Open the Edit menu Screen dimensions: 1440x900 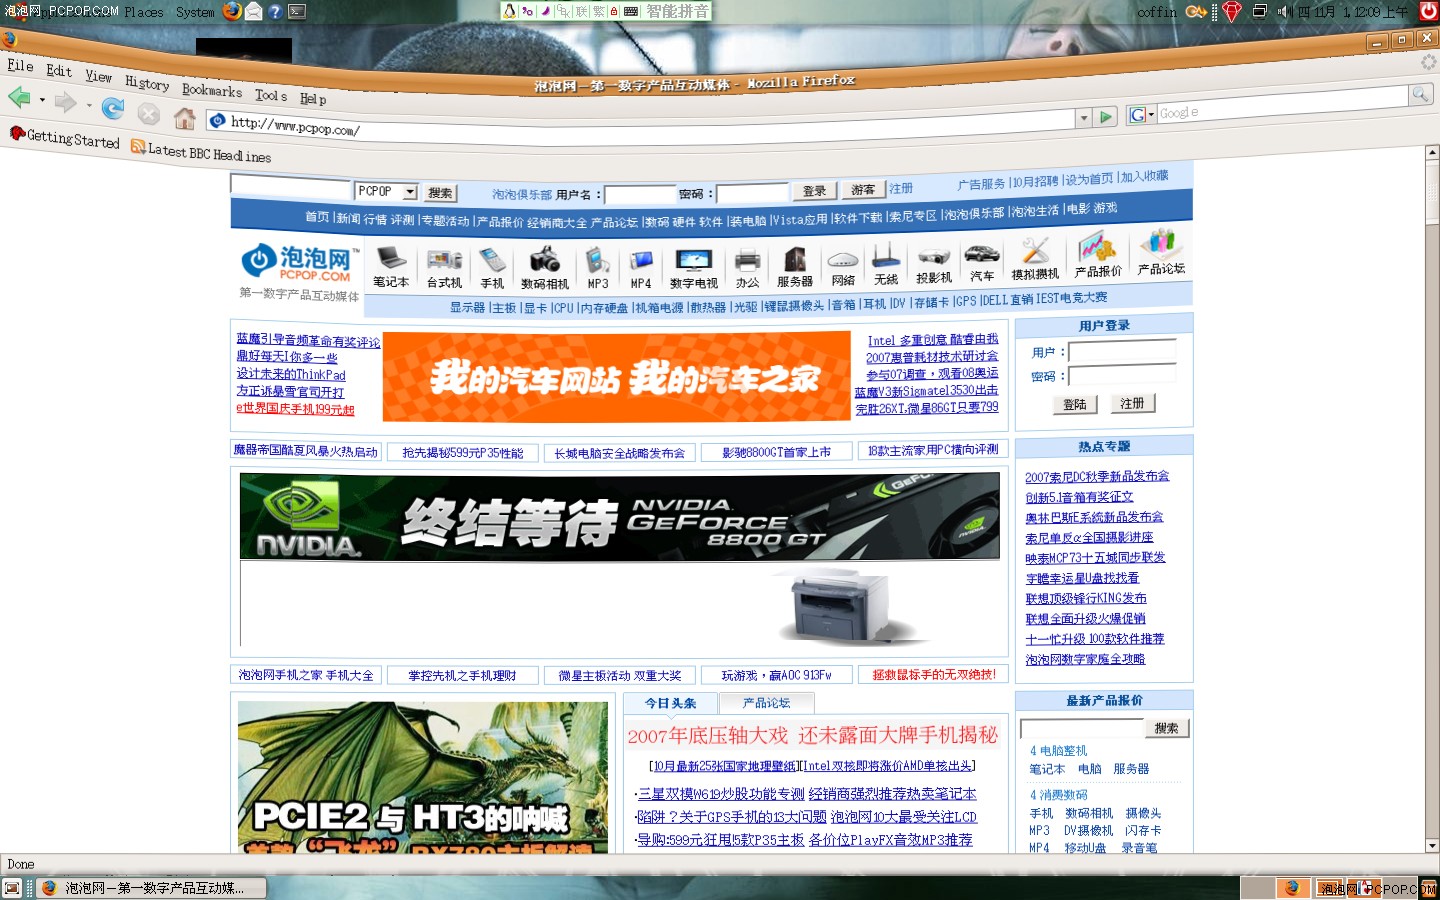point(59,70)
